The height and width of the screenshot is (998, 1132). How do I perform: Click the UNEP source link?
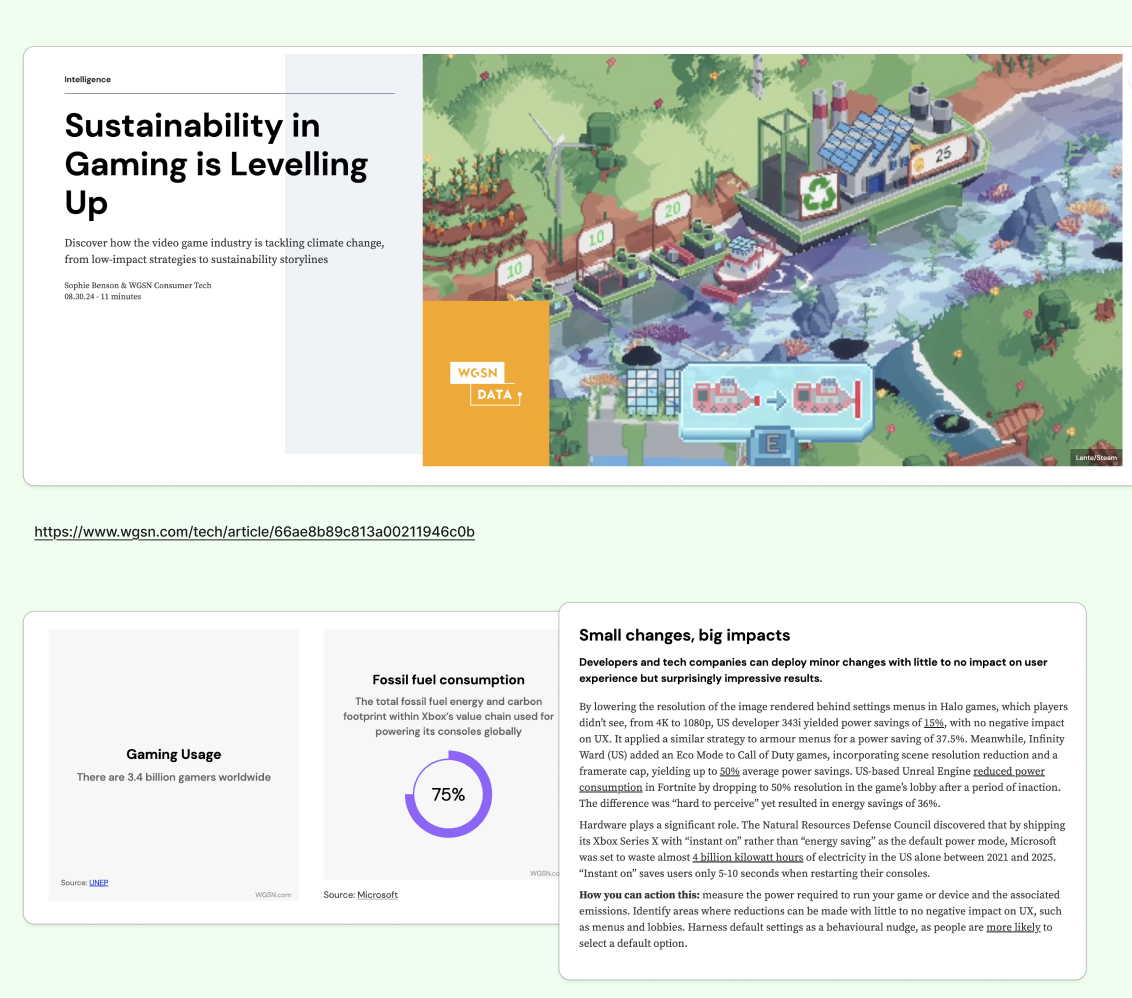pyautogui.click(x=99, y=882)
